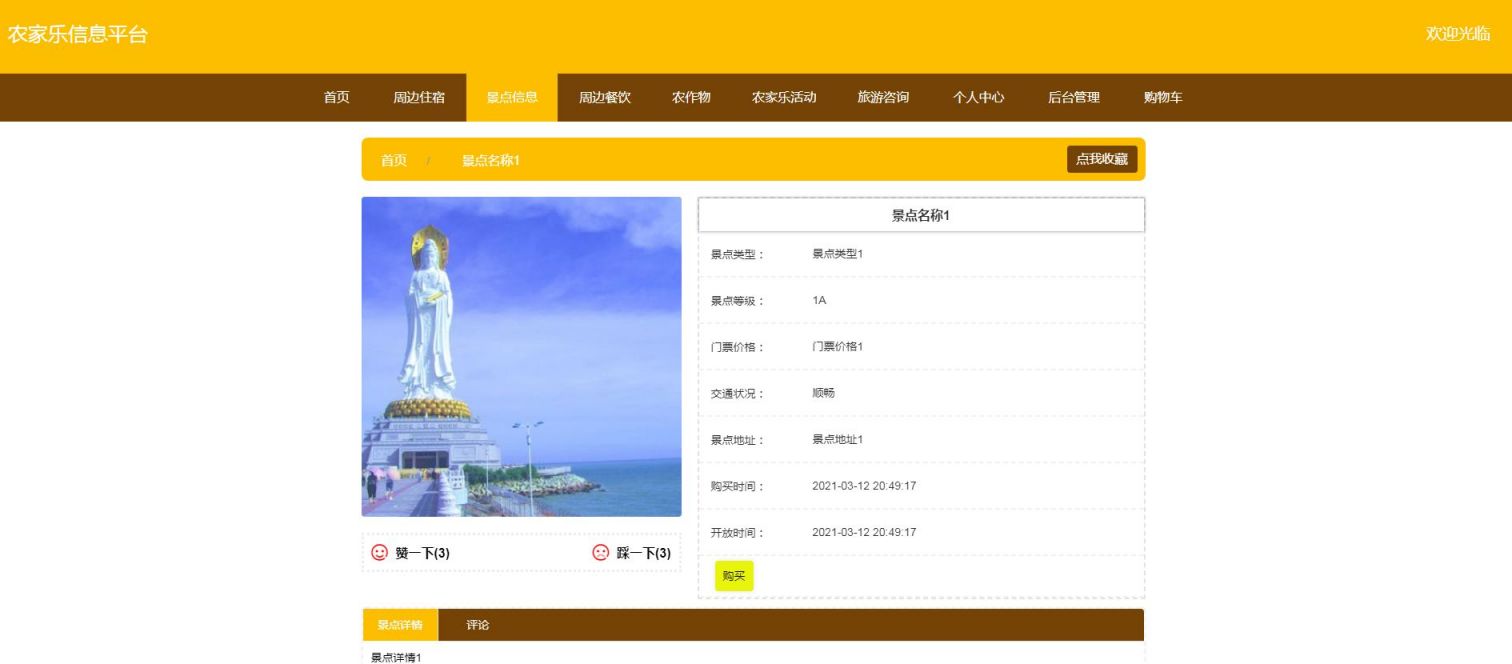Image resolution: width=1512 pixels, height=664 pixels.
Task: Click the 景点名称1 title in the info panel
Action: coord(921,215)
